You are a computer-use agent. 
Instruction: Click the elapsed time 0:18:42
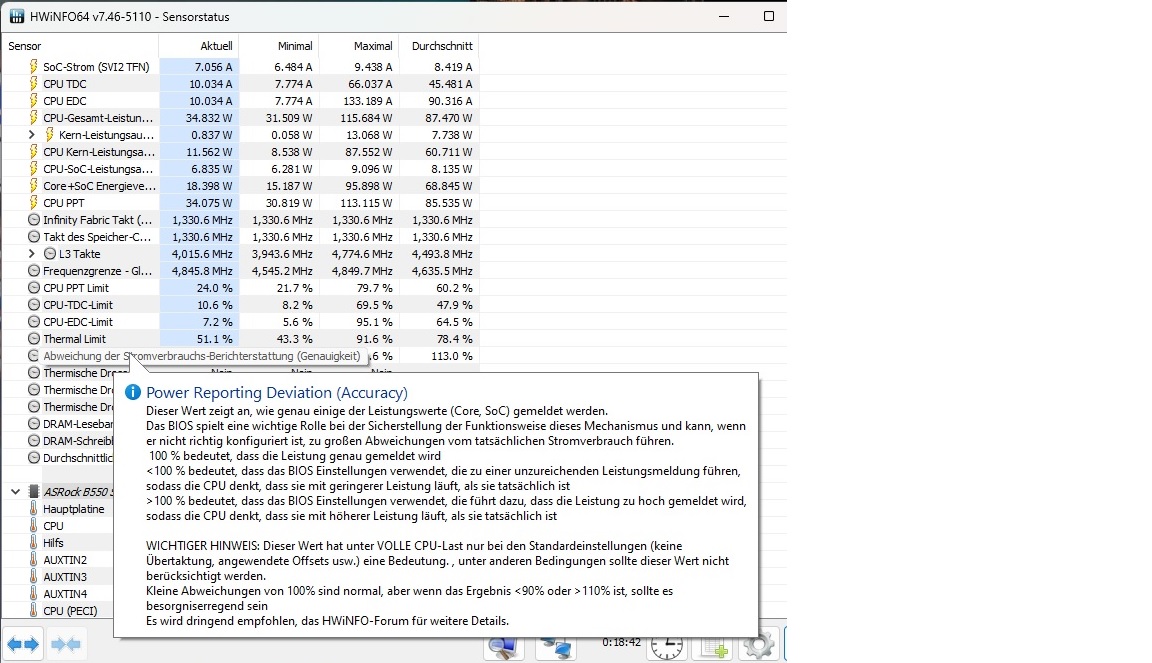(622, 642)
